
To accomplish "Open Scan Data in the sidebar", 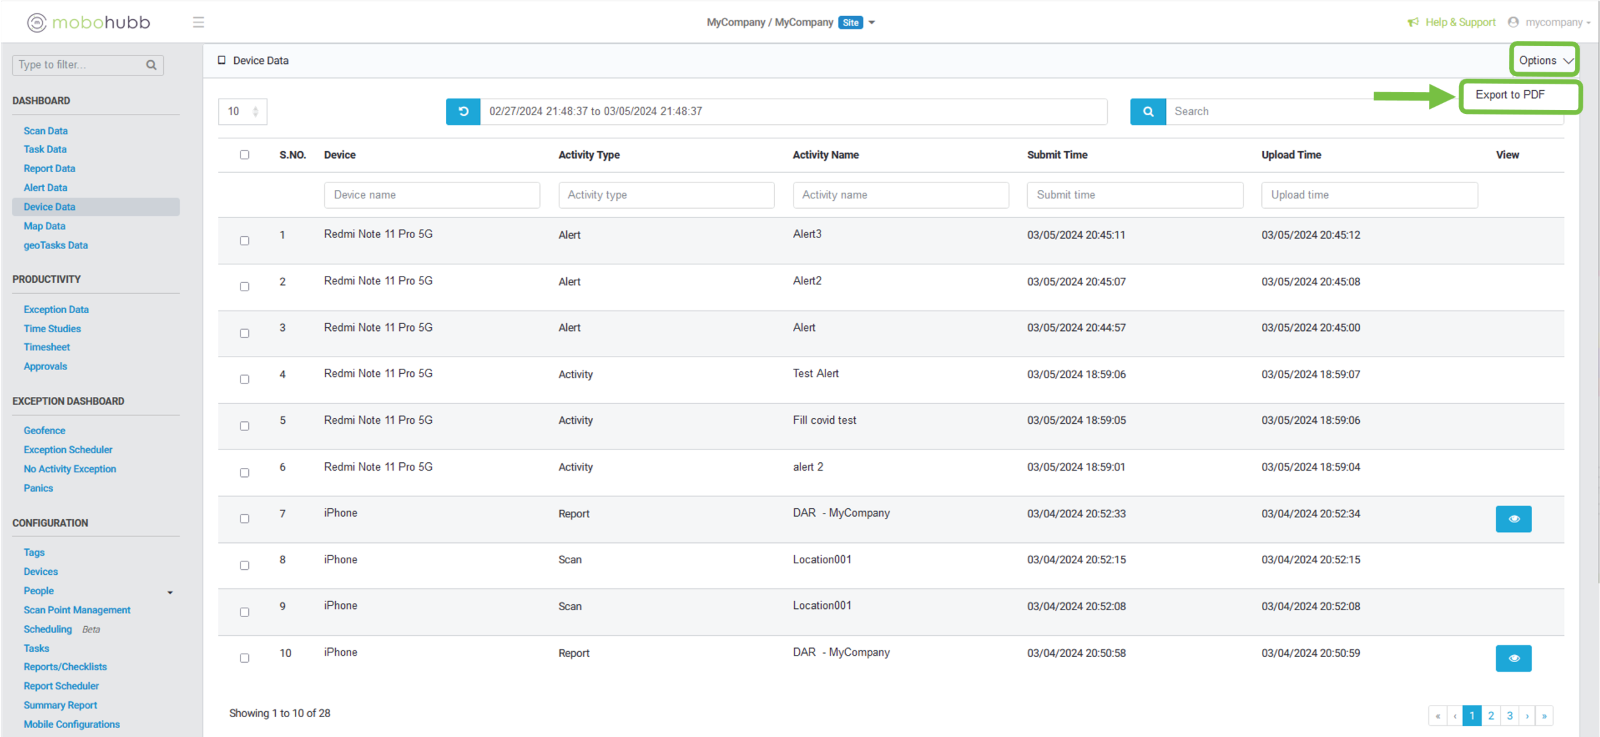I will (x=46, y=131).
